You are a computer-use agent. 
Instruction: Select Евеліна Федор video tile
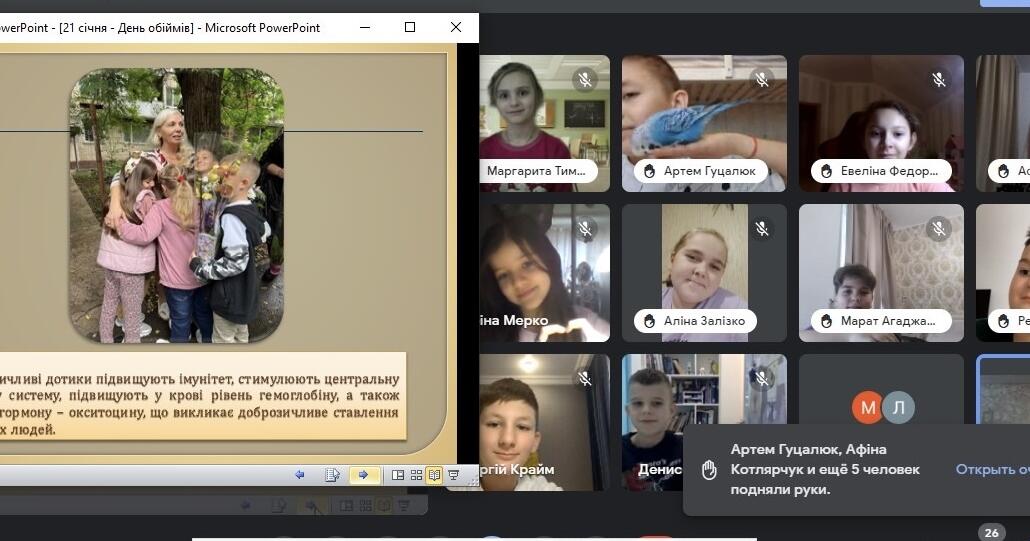click(x=881, y=123)
